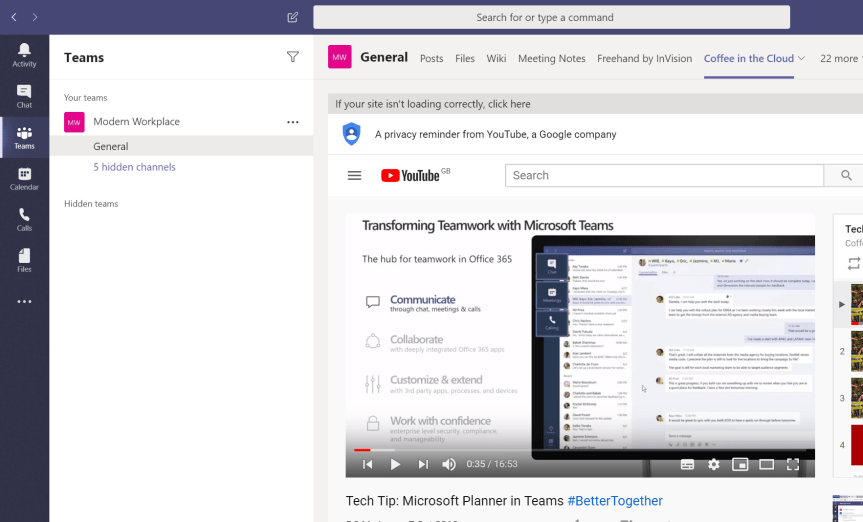Expand 5 hidden channels
Image resolution: width=863 pixels, height=522 pixels.
[x=134, y=167]
